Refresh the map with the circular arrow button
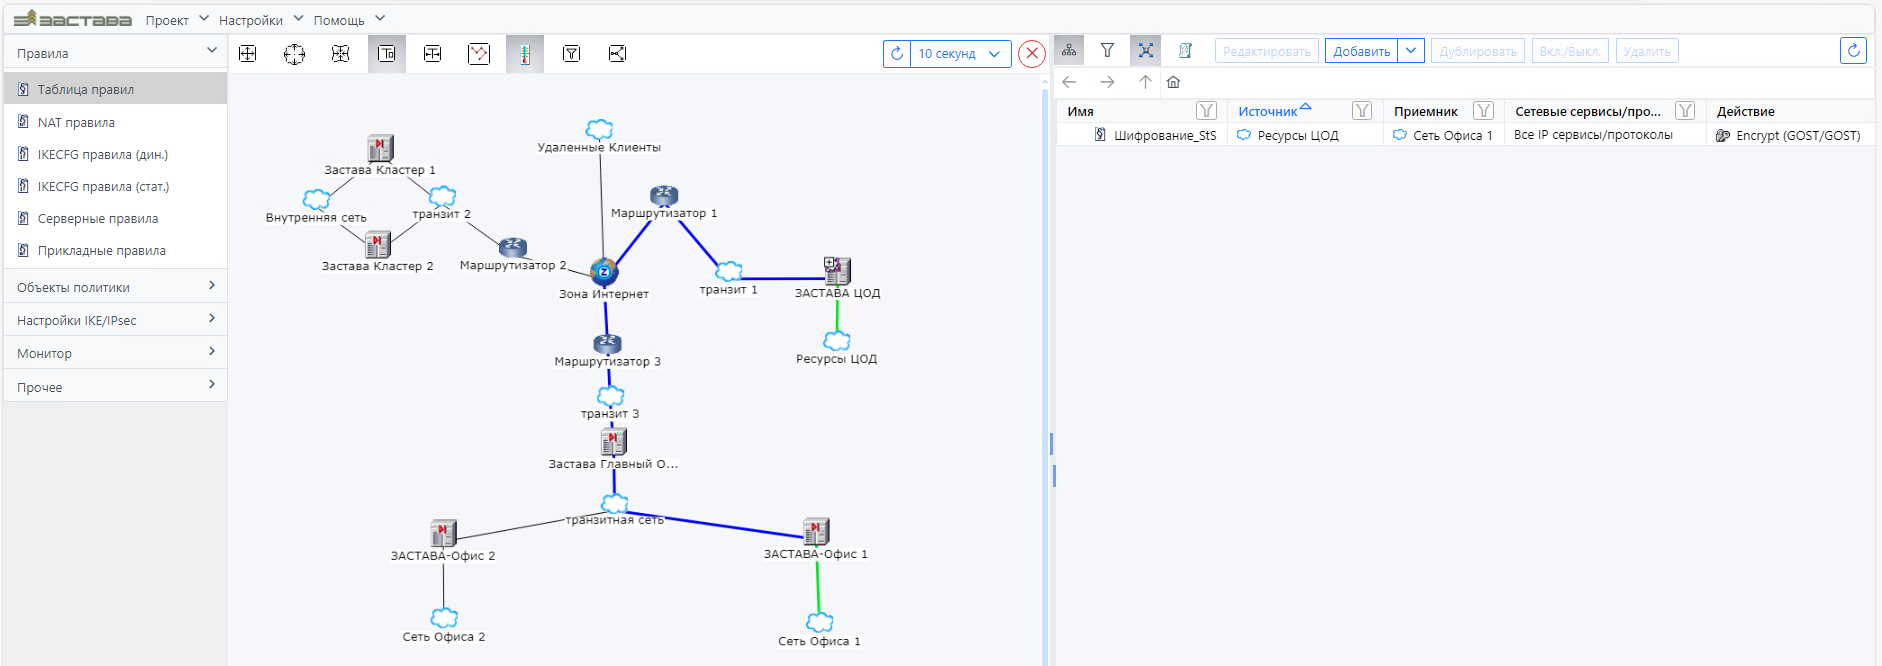The image size is (1882, 666). tap(897, 54)
